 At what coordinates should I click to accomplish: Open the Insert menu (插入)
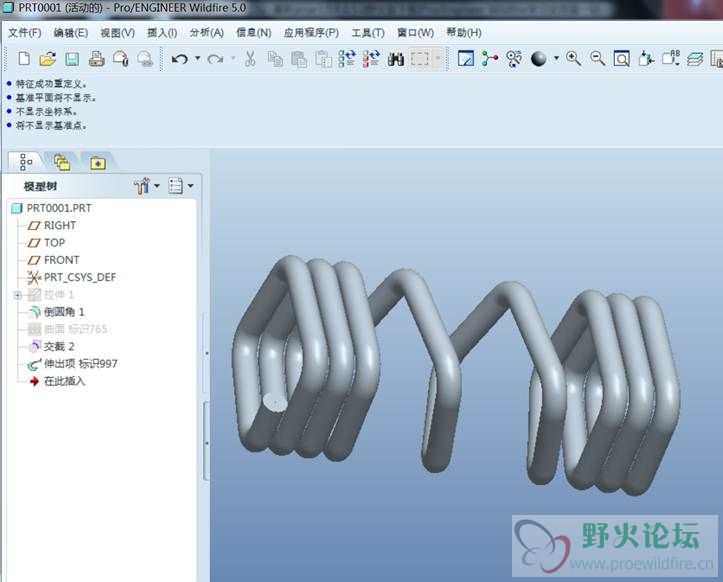point(162,33)
